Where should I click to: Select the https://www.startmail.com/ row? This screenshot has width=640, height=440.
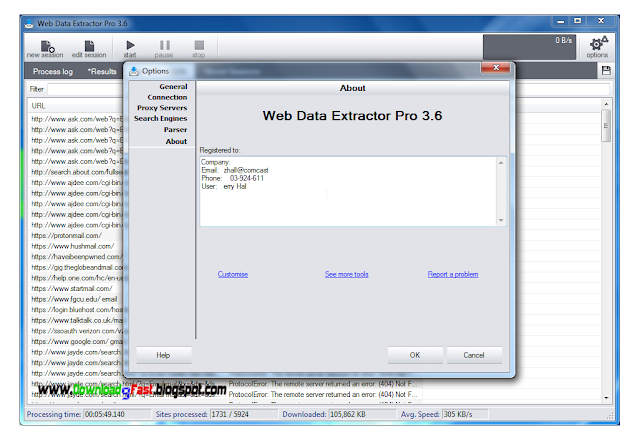76,289
